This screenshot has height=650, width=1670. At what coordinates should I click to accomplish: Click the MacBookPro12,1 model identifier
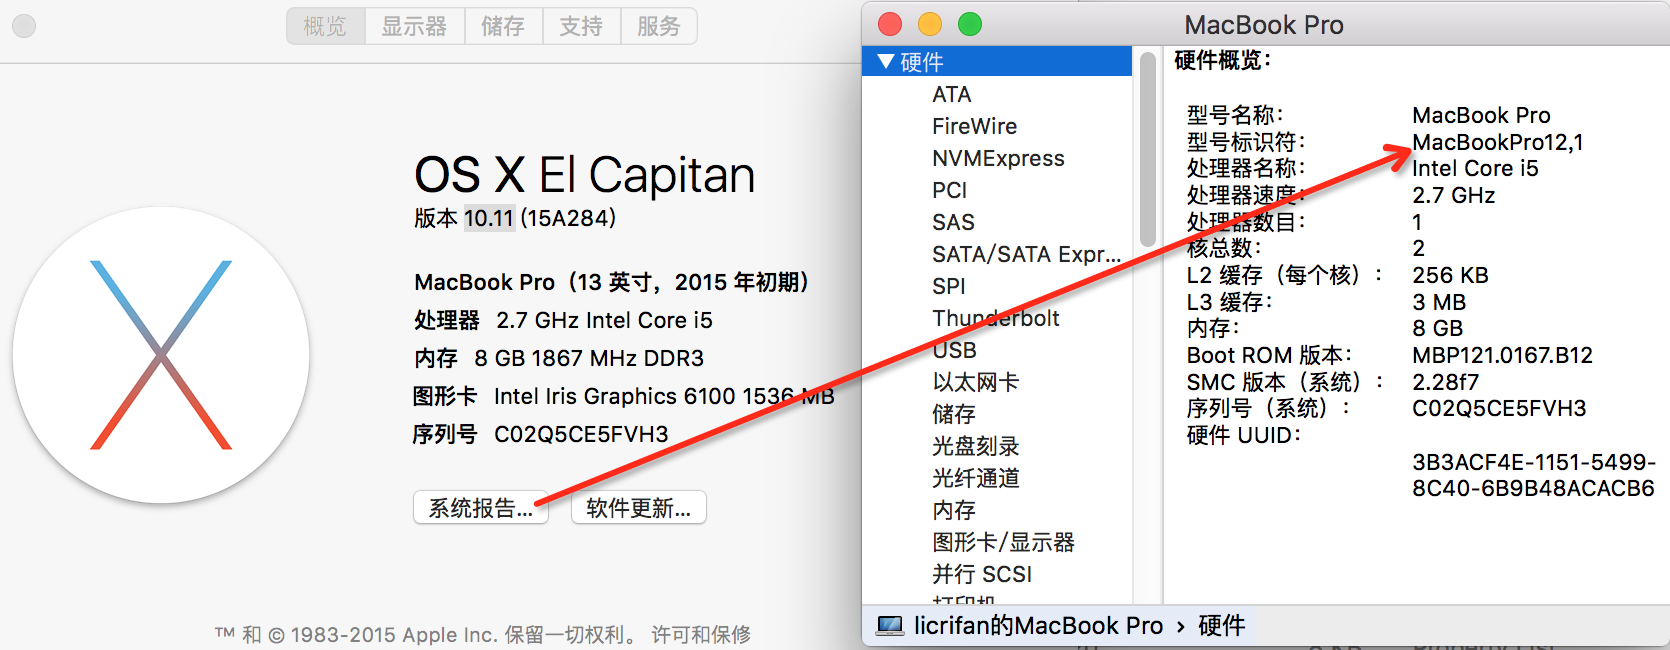(1497, 142)
